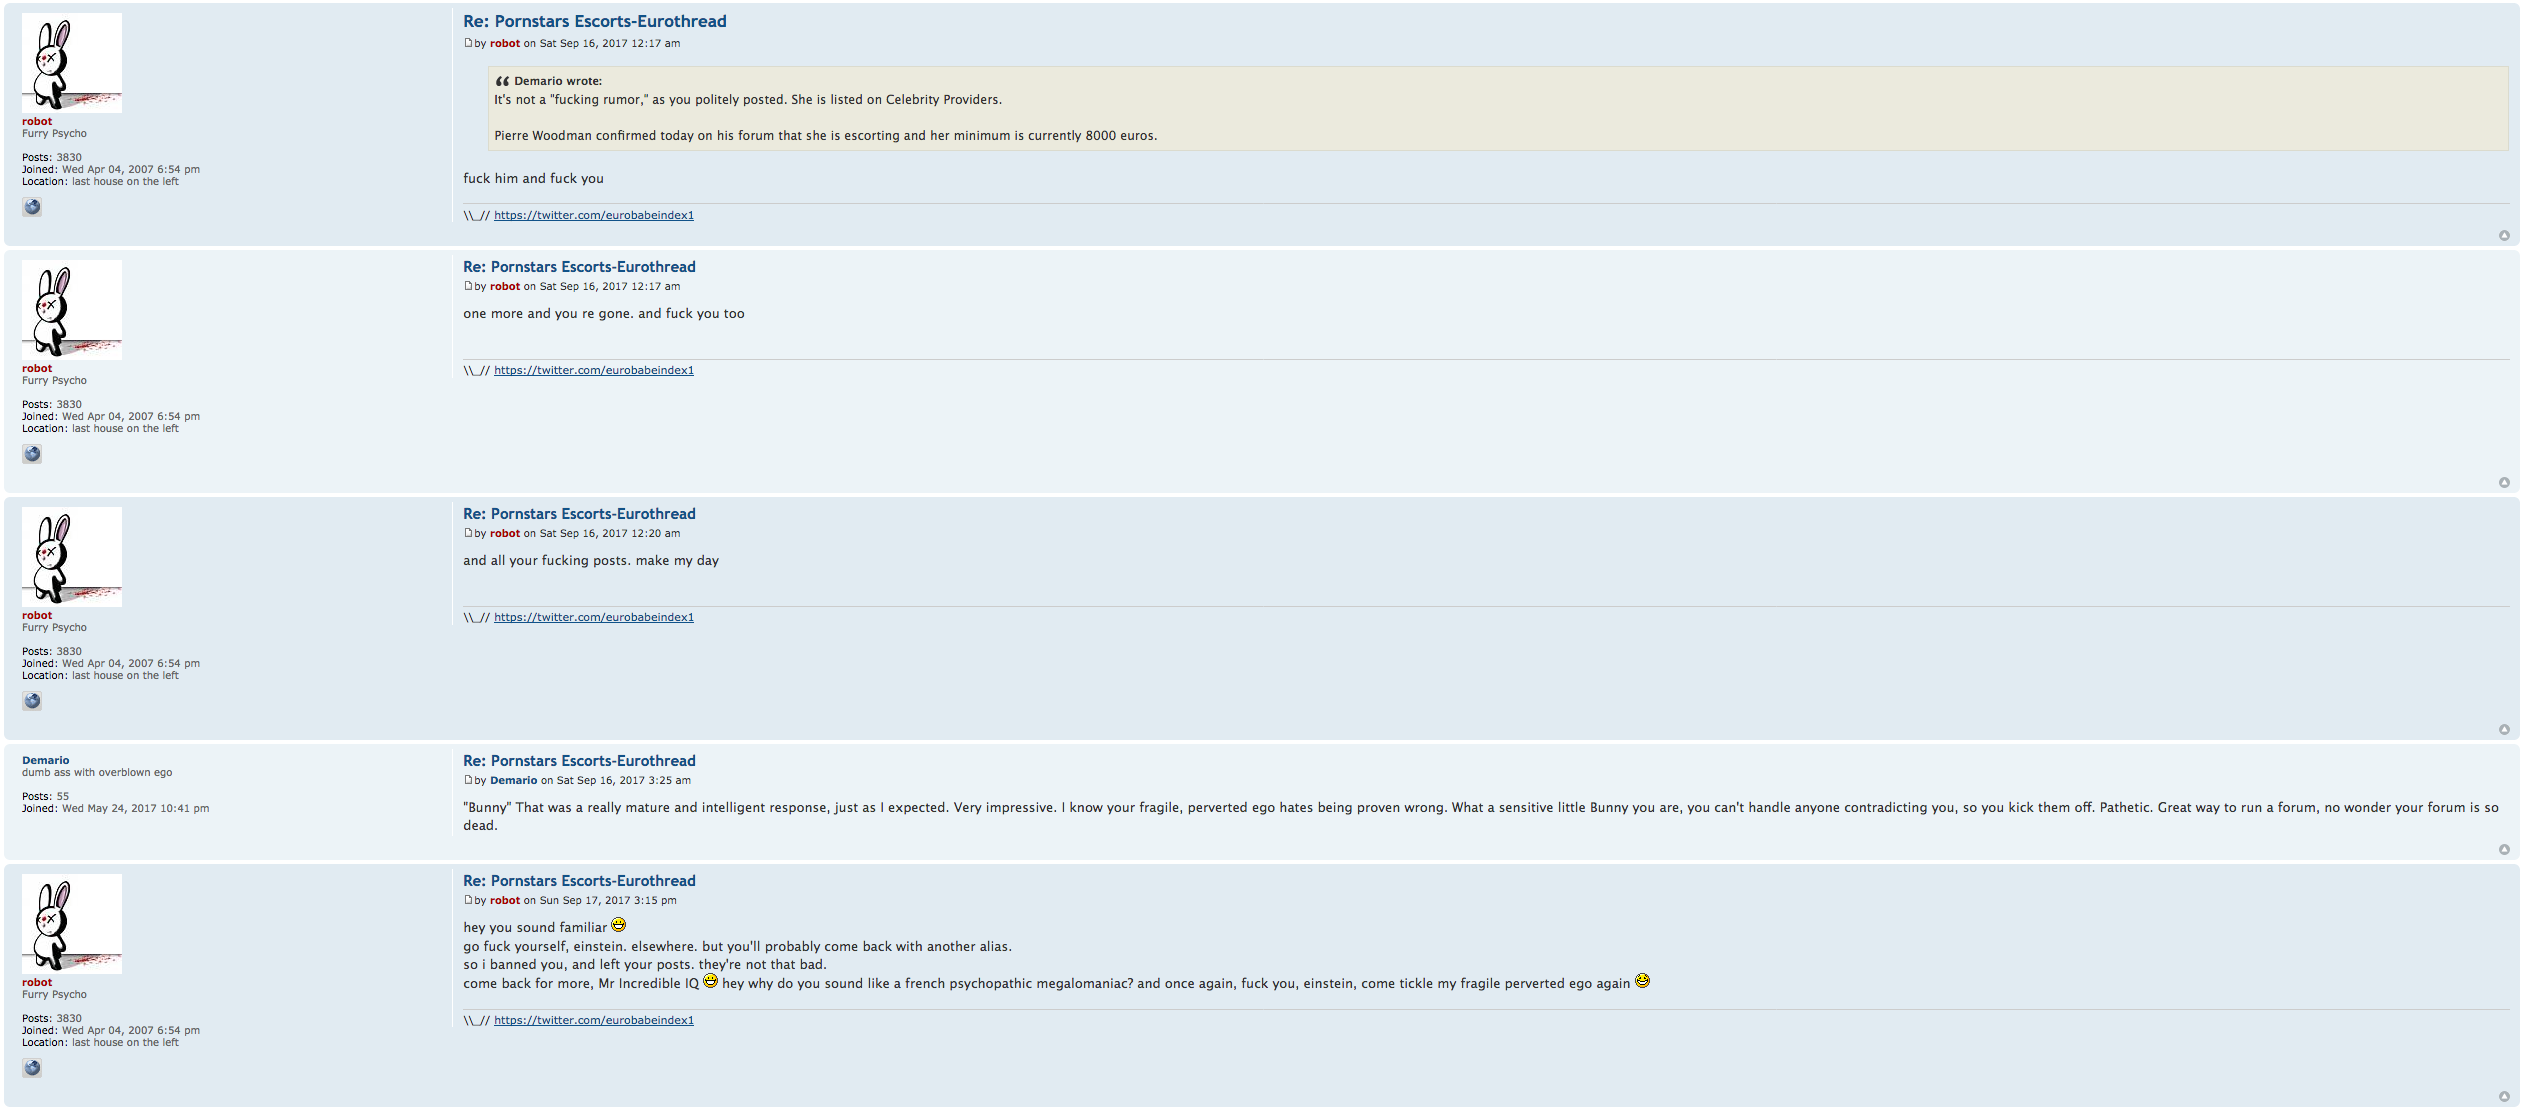Click back-to-top icon of Demario's post
Screen dimensions: 2530x1110
2504,850
